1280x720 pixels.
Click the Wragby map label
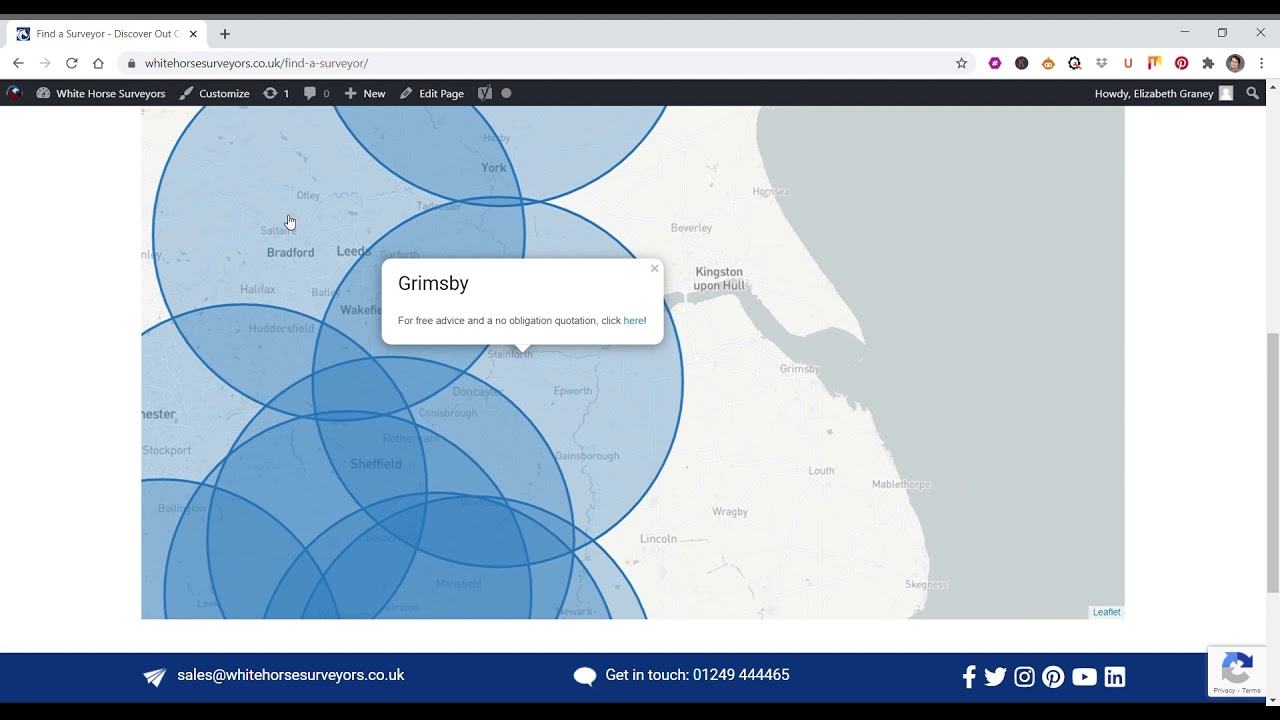tap(730, 512)
